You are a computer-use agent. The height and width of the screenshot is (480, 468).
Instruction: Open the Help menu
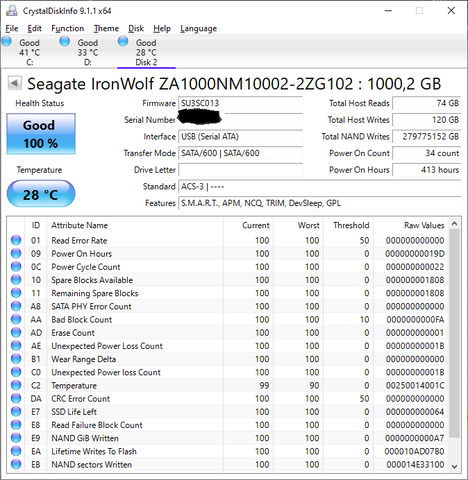[162, 29]
